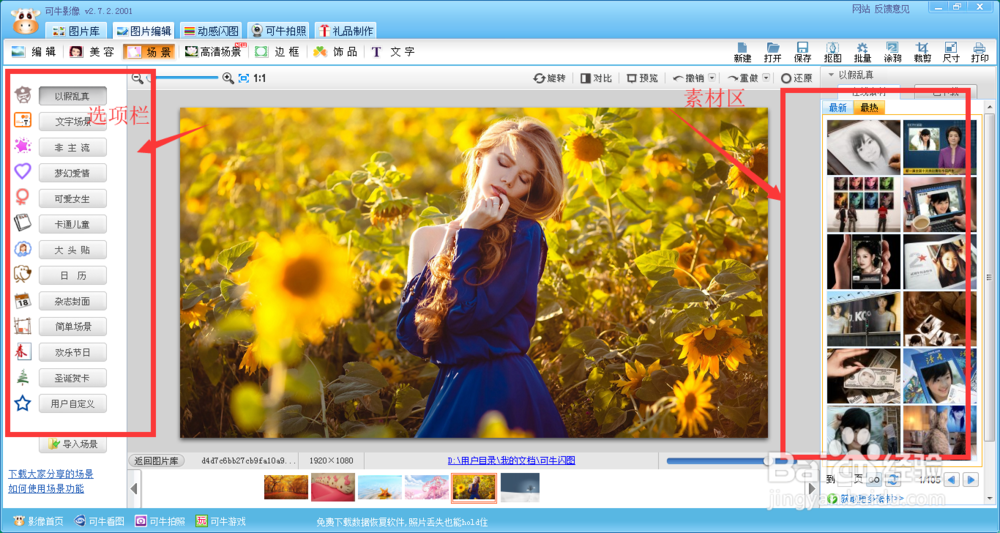Viewport: 1000px width, 533px height.
Task: Restore original with 还原
Action: coord(797,78)
